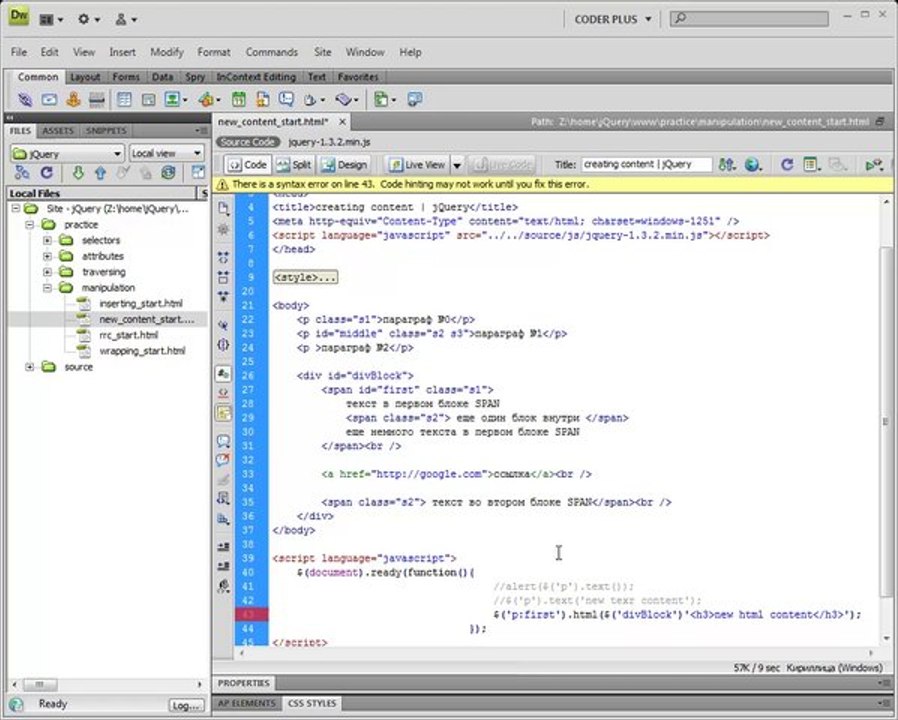Expand the selectors folder
This screenshot has width=898, height=720.
point(48,241)
